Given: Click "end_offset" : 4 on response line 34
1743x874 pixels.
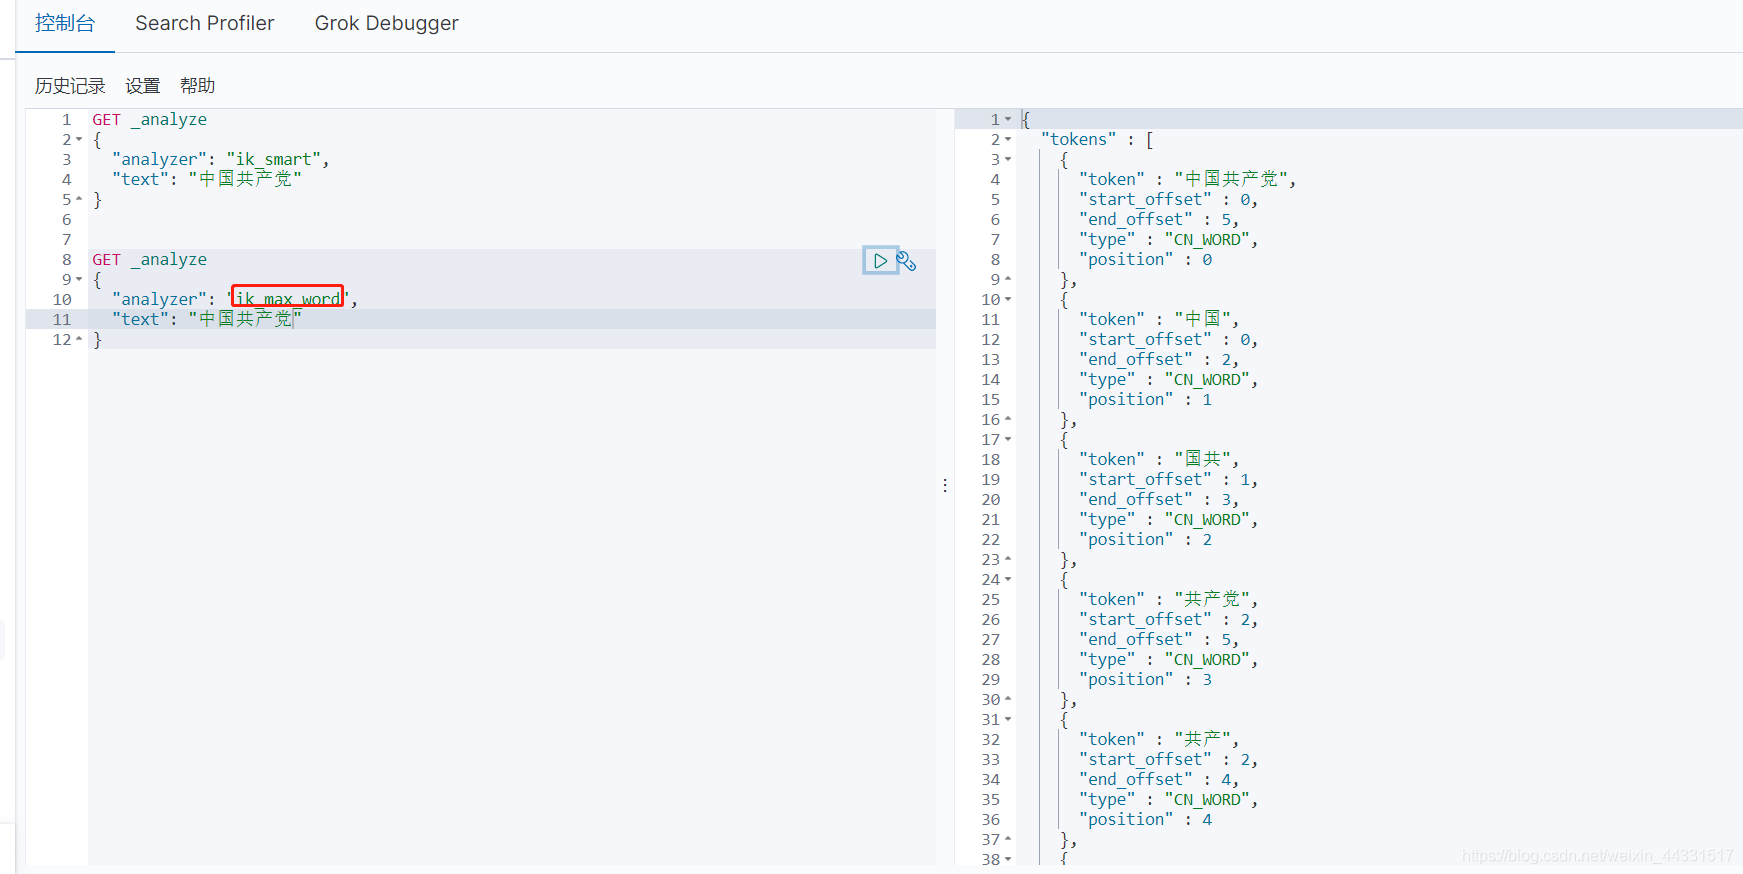Looking at the screenshot, I should [1155, 779].
